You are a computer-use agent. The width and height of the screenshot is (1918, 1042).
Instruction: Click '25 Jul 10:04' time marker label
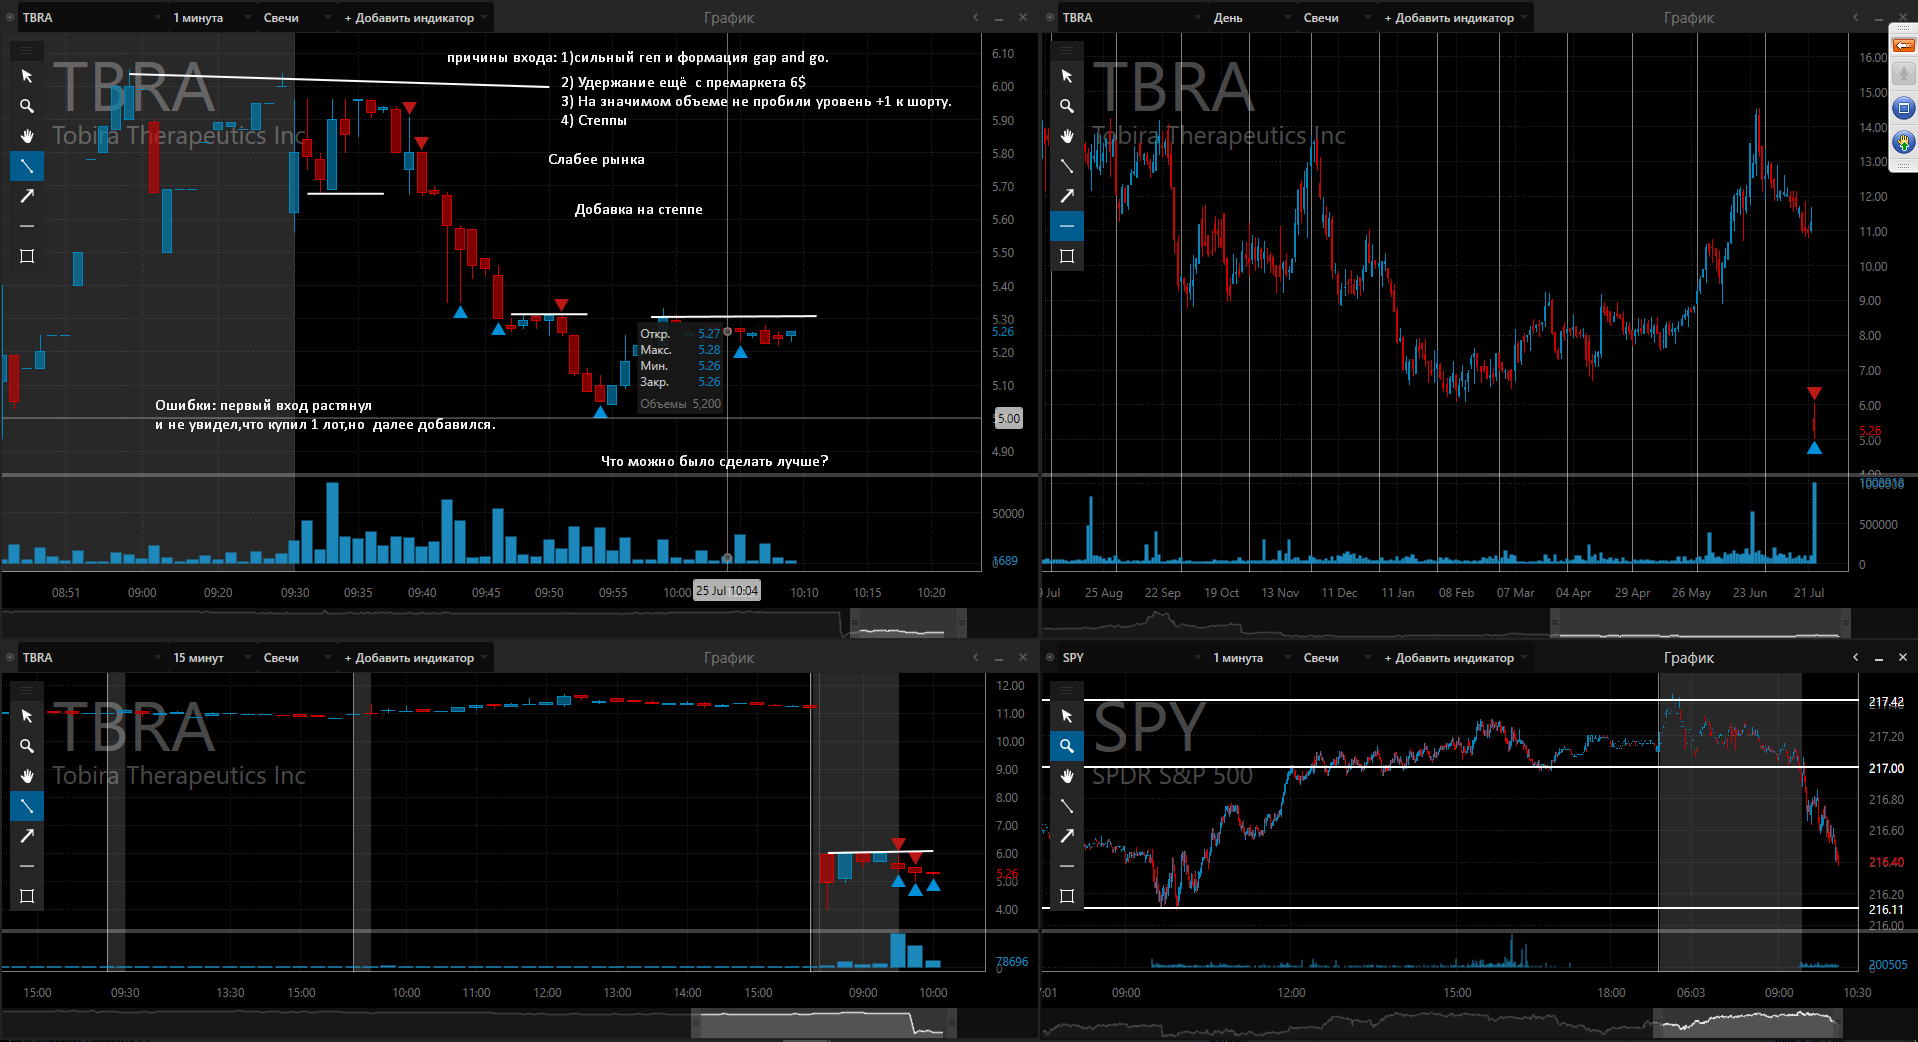(727, 591)
